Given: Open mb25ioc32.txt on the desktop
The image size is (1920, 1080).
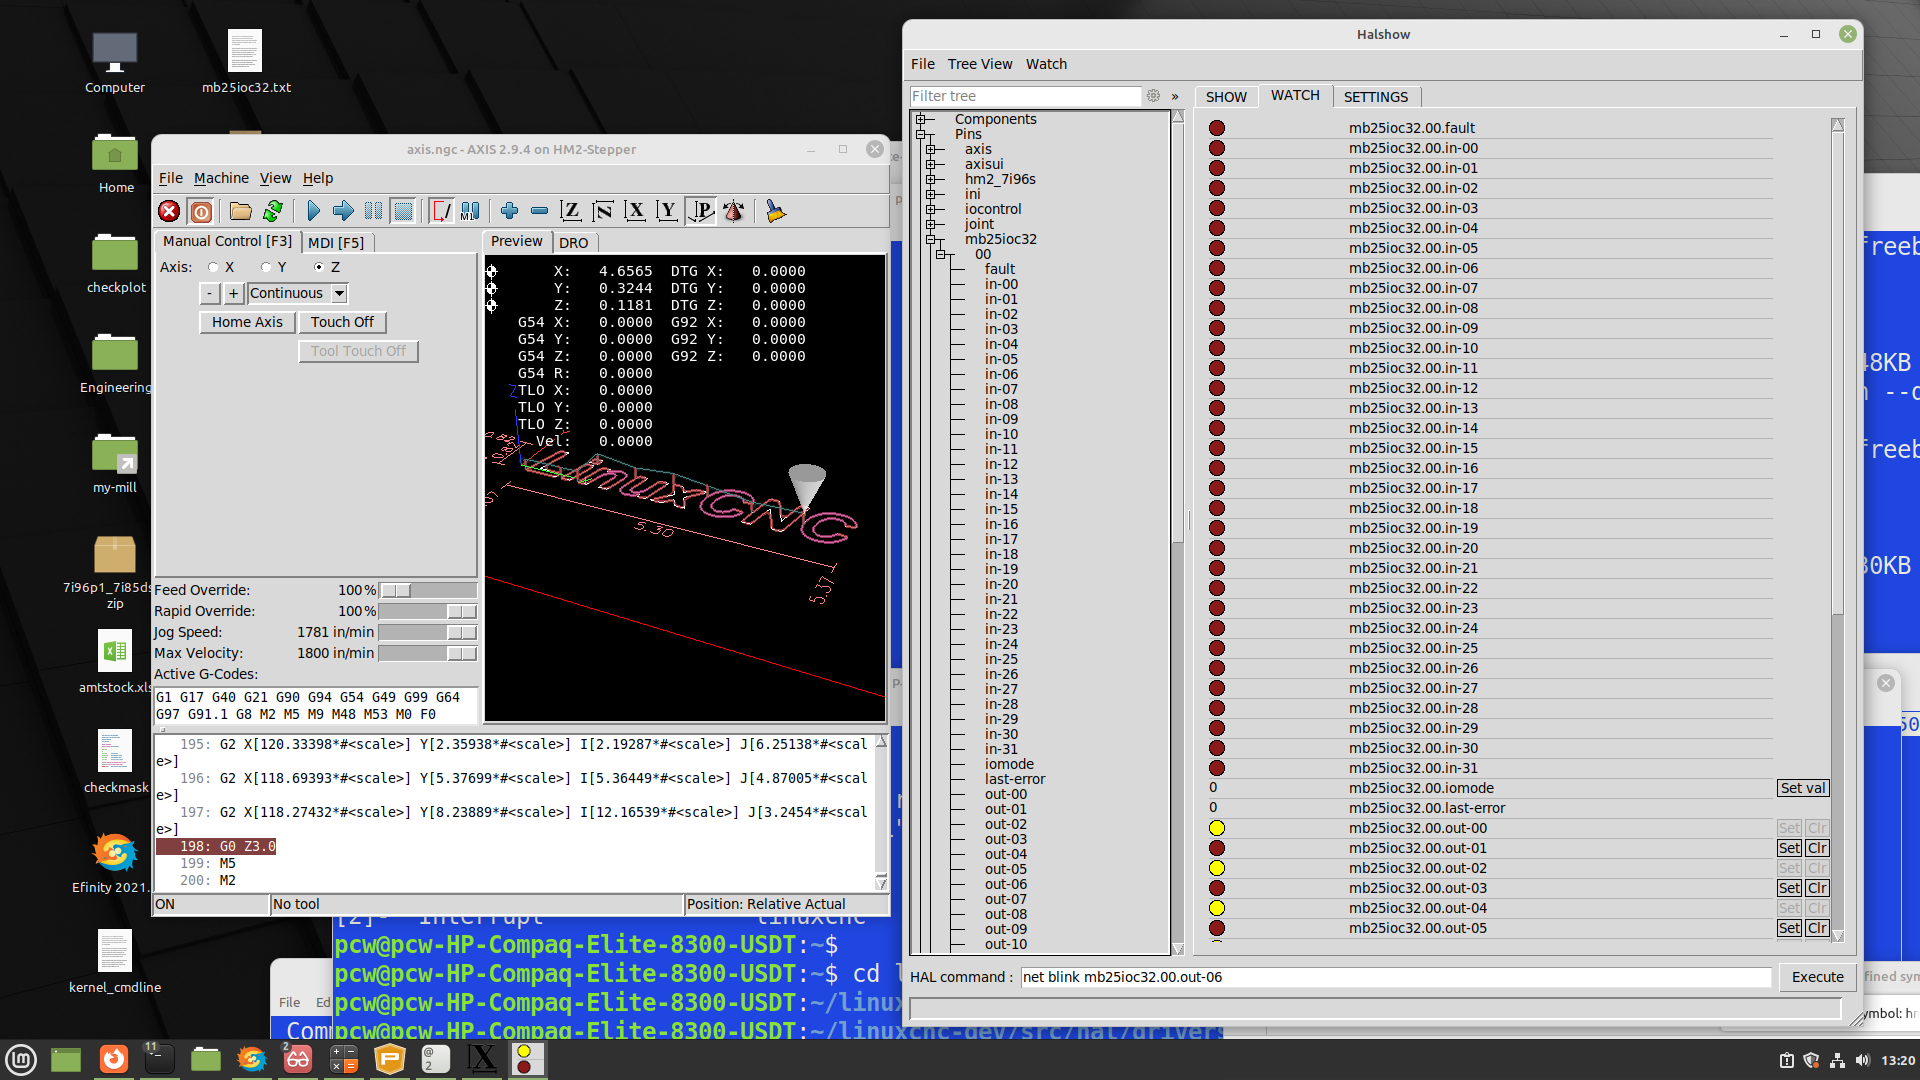Looking at the screenshot, I should coord(246,62).
